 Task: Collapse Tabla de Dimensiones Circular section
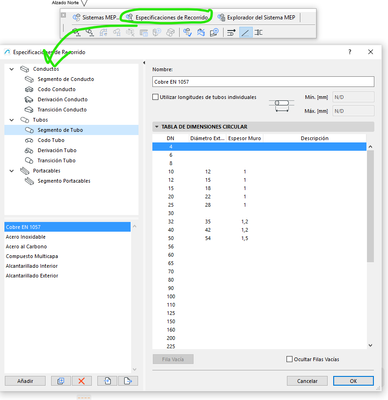tap(156, 127)
